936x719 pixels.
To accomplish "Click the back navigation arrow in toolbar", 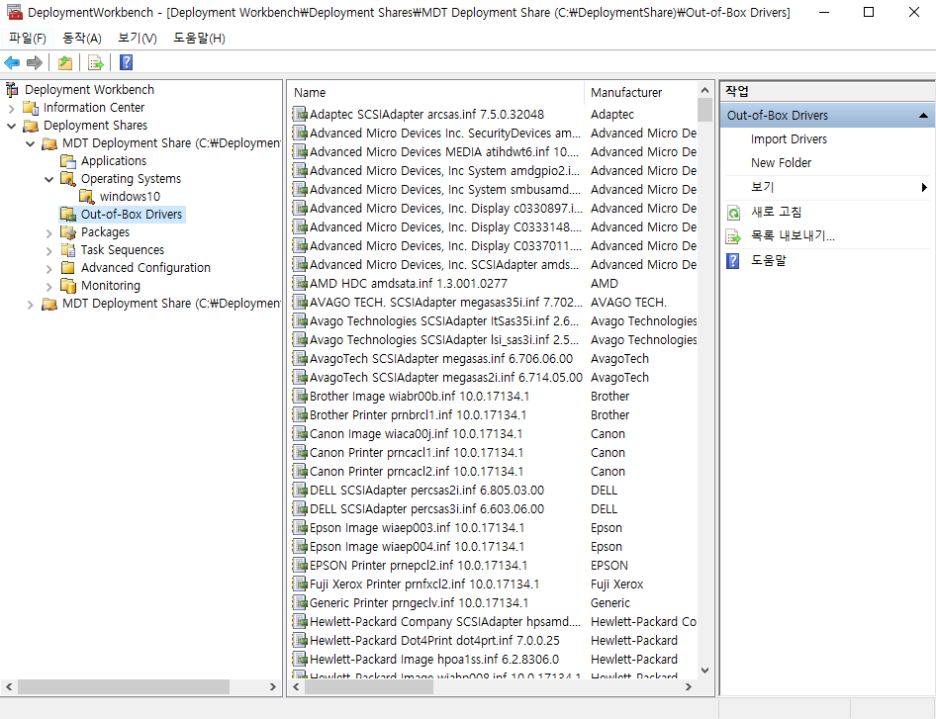I will point(11,62).
